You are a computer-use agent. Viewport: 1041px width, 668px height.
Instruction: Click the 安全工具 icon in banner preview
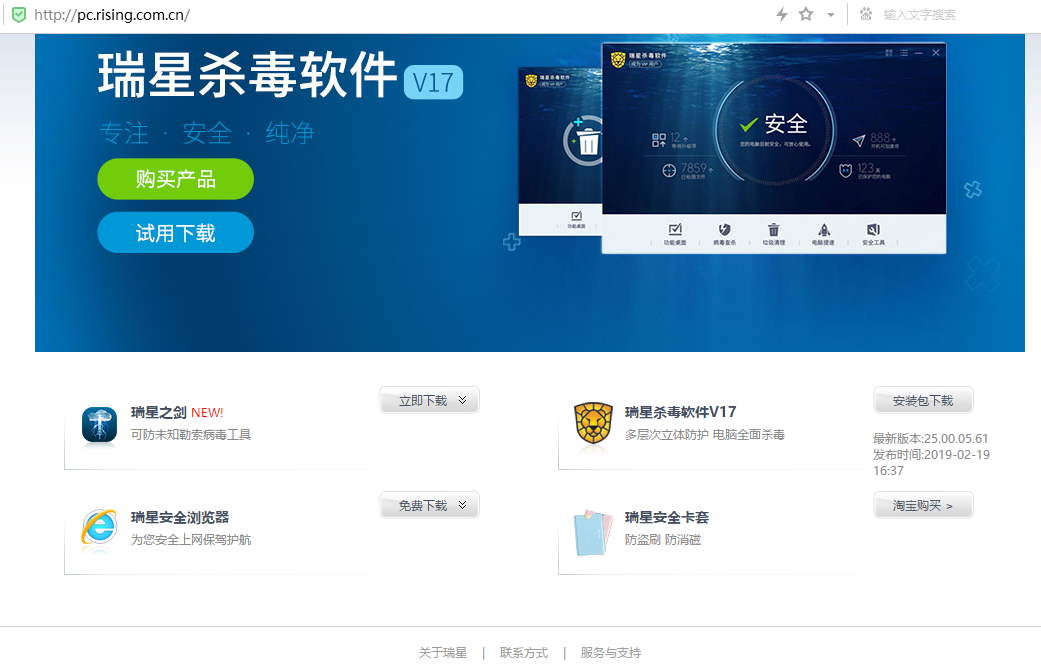pos(873,230)
